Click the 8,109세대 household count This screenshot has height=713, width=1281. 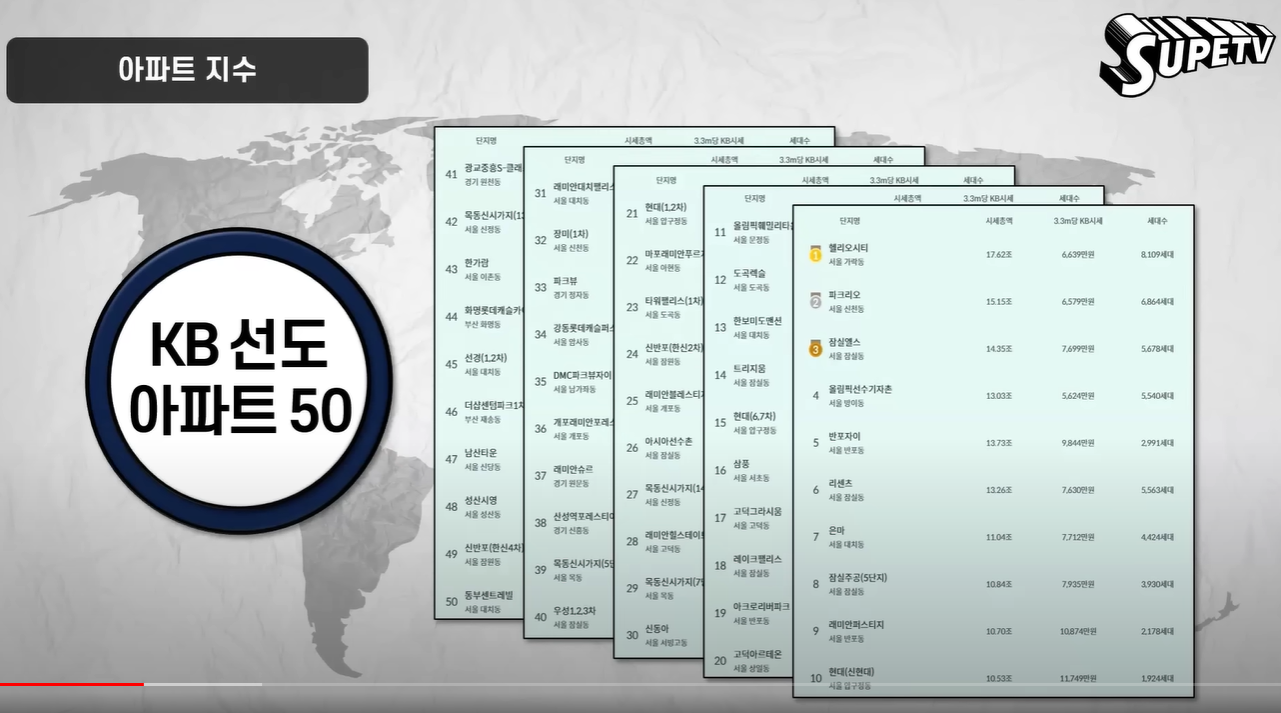tap(1157, 255)
